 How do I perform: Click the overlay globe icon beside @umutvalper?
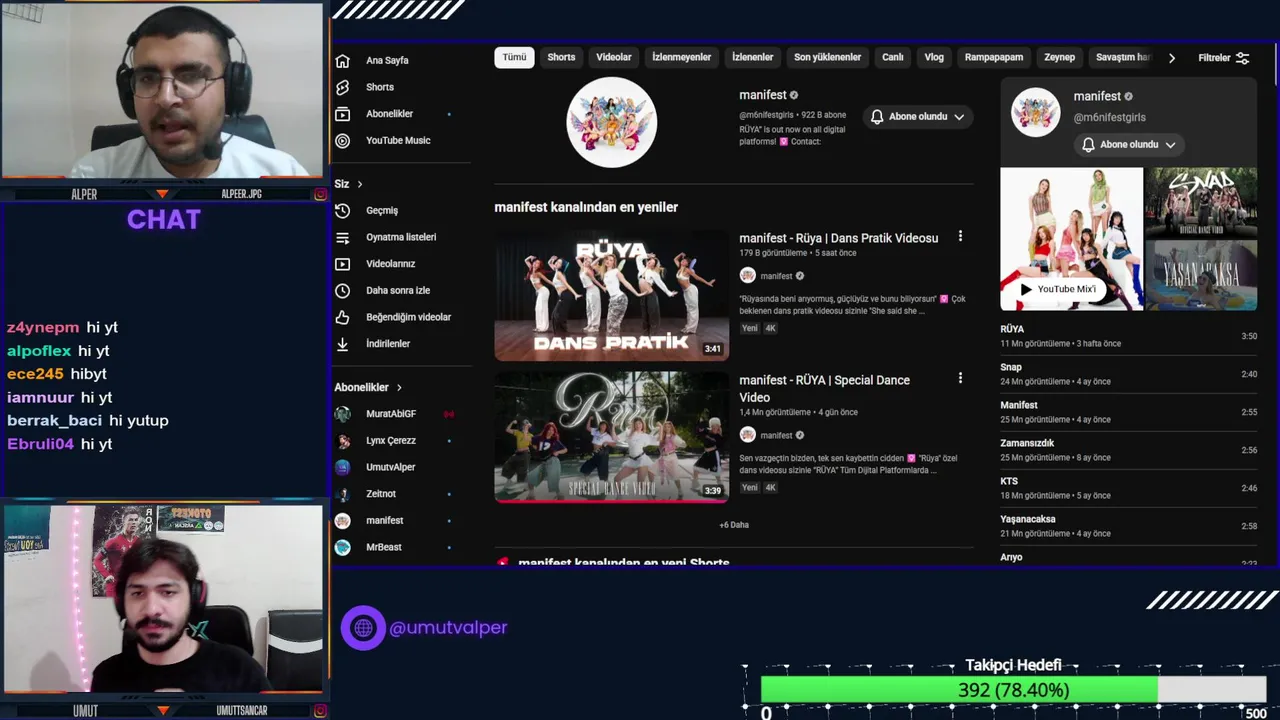point(363,628)
